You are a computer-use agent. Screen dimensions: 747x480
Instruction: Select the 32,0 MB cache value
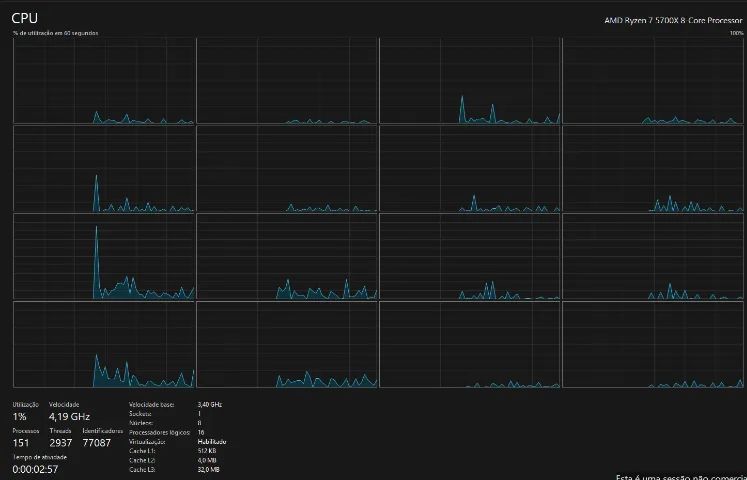point(208,470)
